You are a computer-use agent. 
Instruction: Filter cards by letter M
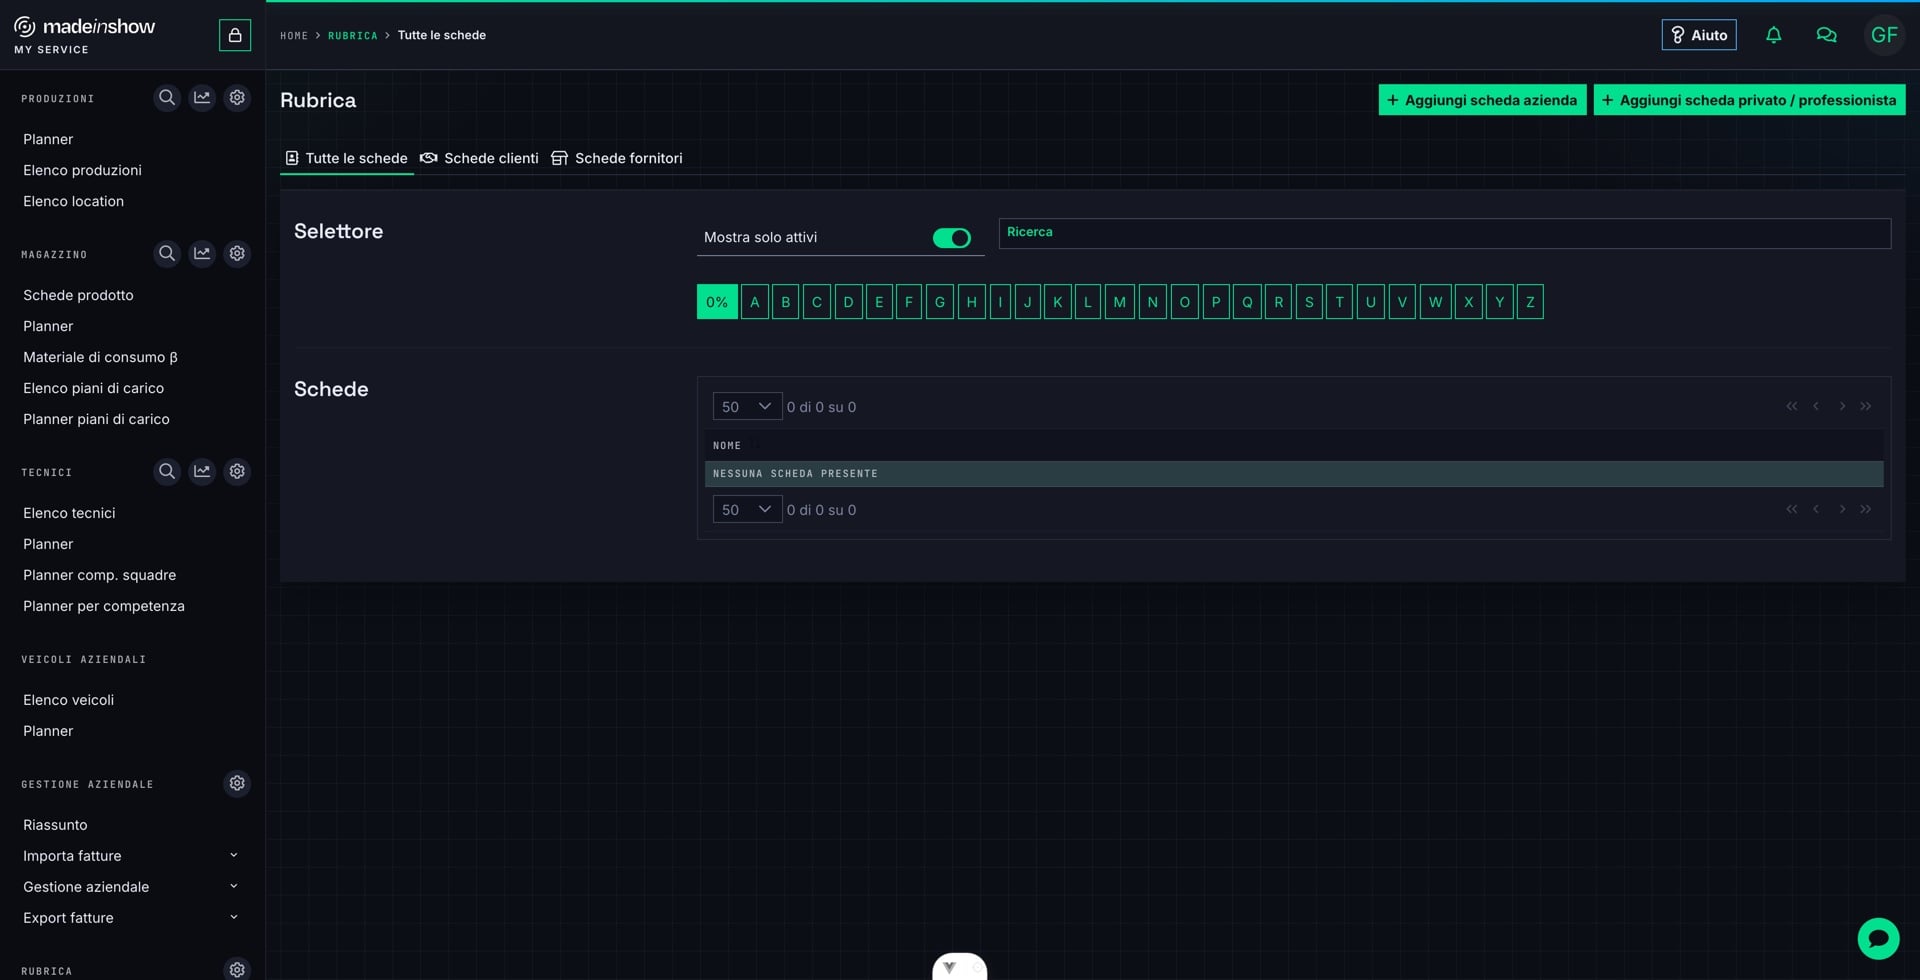click(x=1119, y=302)
